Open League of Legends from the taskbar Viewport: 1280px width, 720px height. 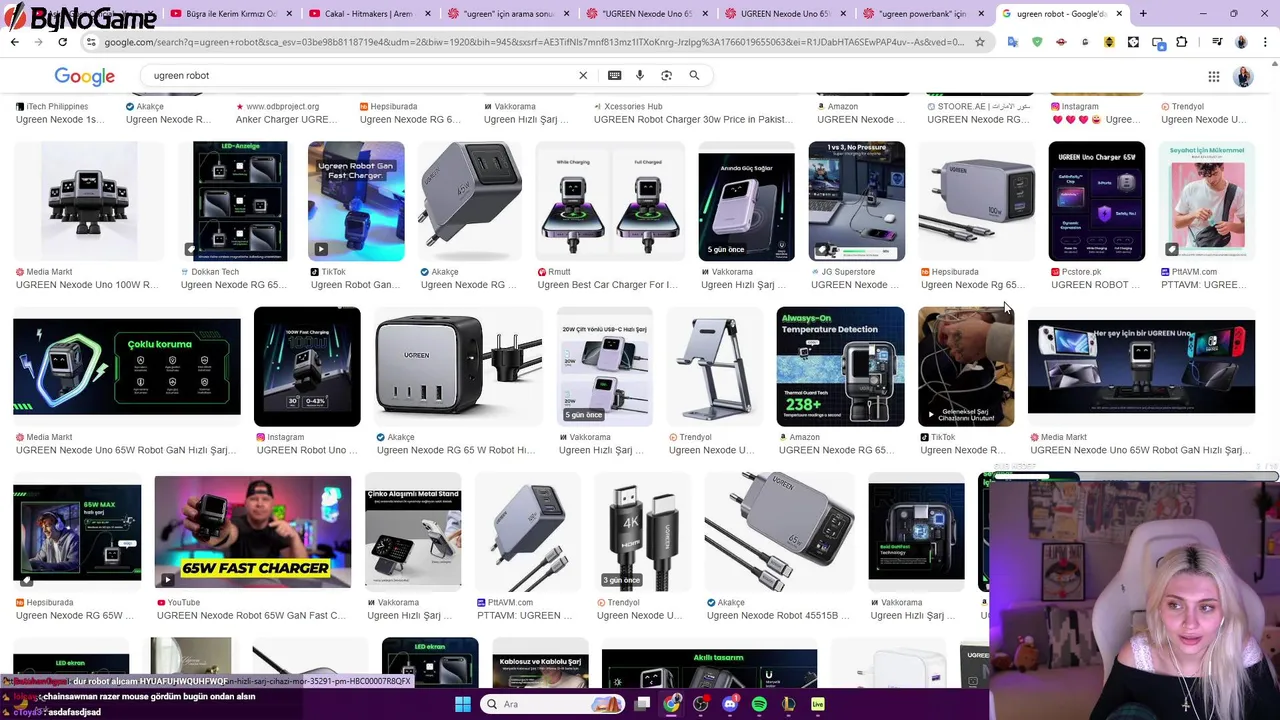(x=788, y=704)
